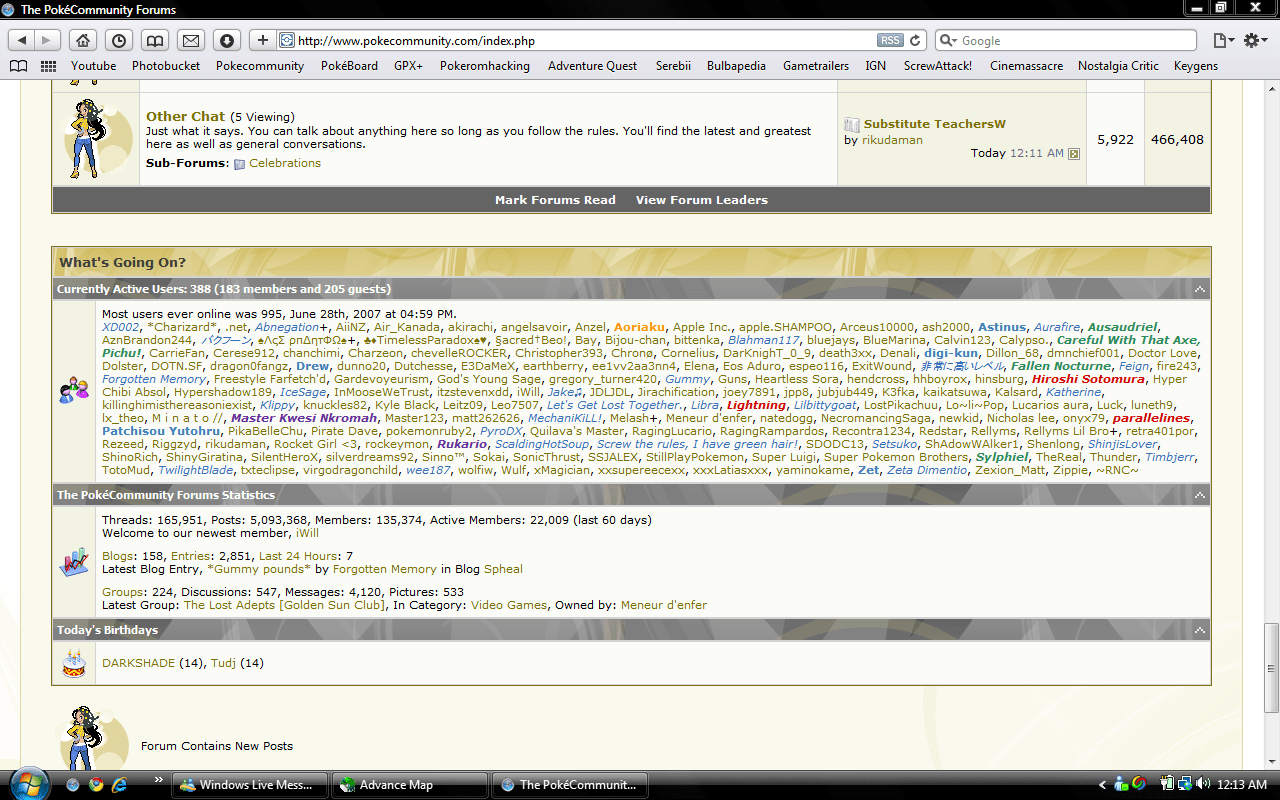Open the Safari settings gear menu
The image size is (1280, 800).
tap(1256, 40)
